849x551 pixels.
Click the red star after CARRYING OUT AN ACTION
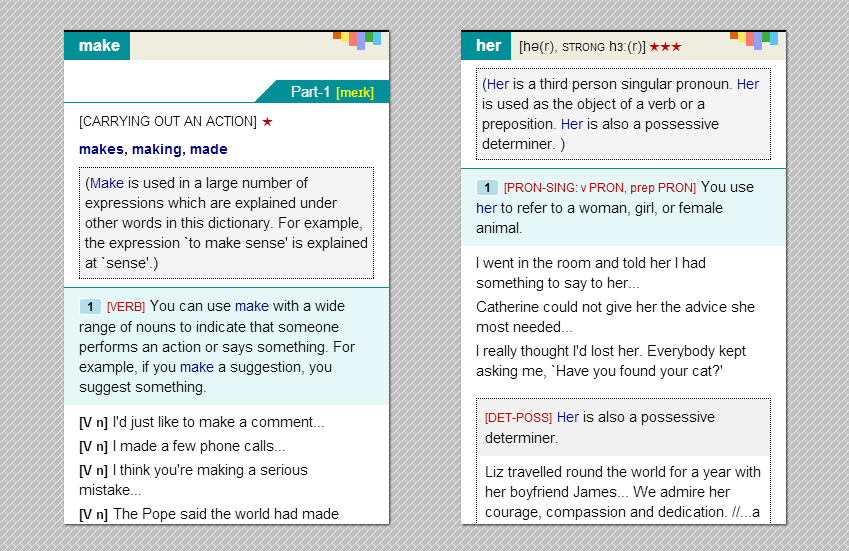(267, 122)
